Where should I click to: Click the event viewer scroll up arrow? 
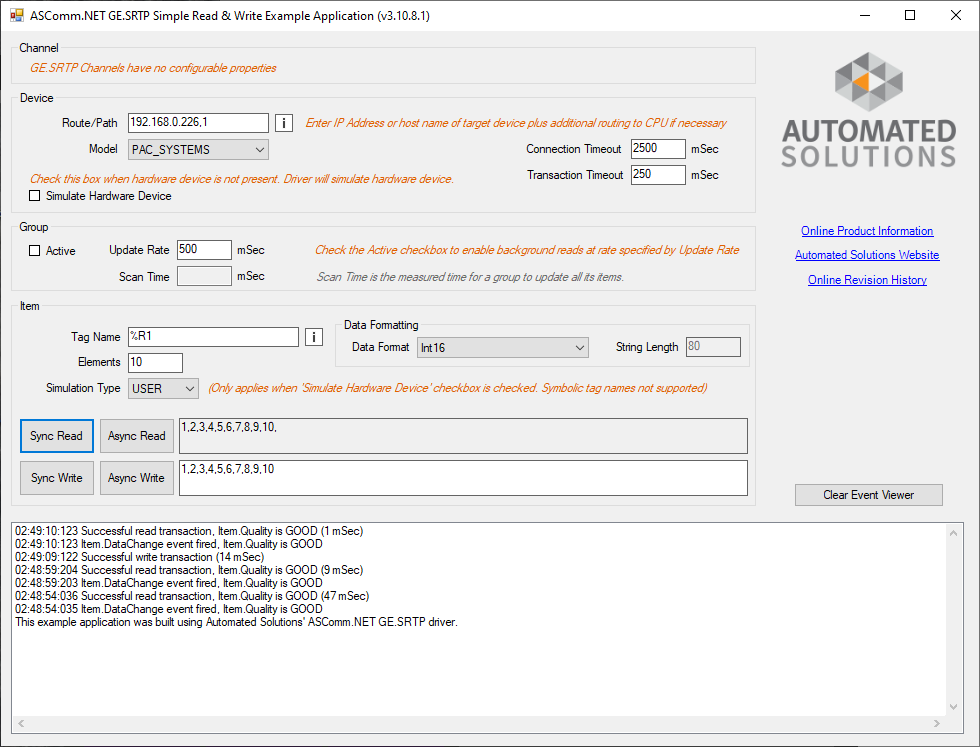pos(953,533)
